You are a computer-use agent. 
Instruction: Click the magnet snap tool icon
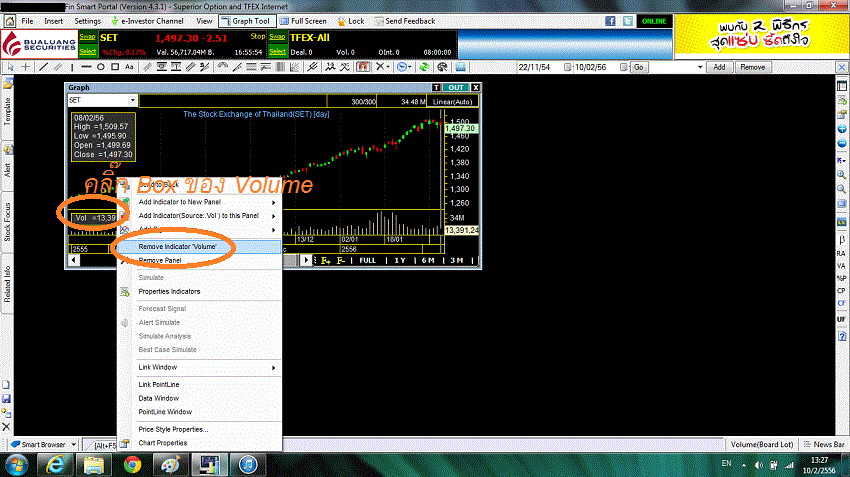(363, 67)
